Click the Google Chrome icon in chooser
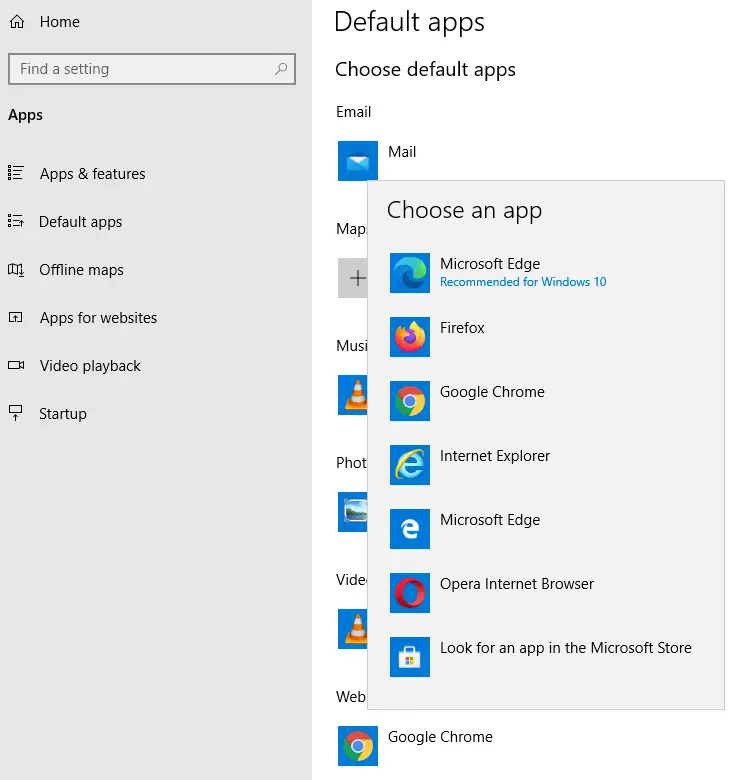Screen dimensions: 739x780 410,401
